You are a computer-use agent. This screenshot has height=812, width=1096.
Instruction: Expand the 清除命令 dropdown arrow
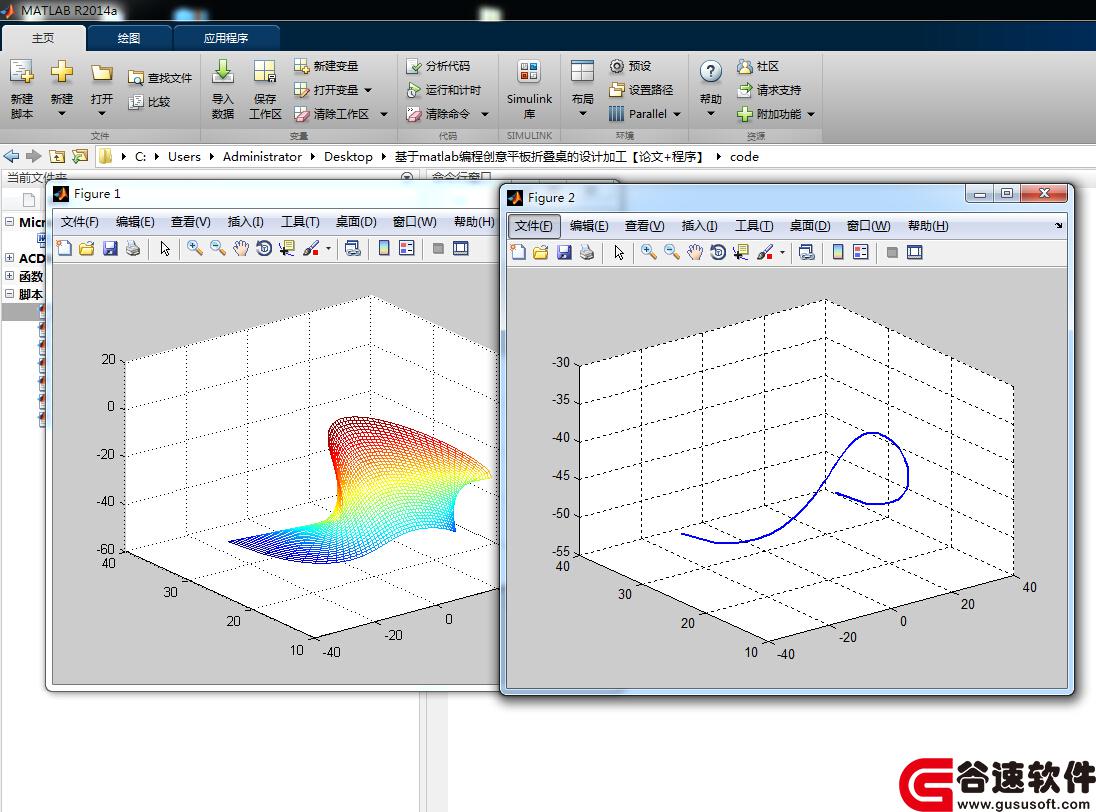[484, 114]
